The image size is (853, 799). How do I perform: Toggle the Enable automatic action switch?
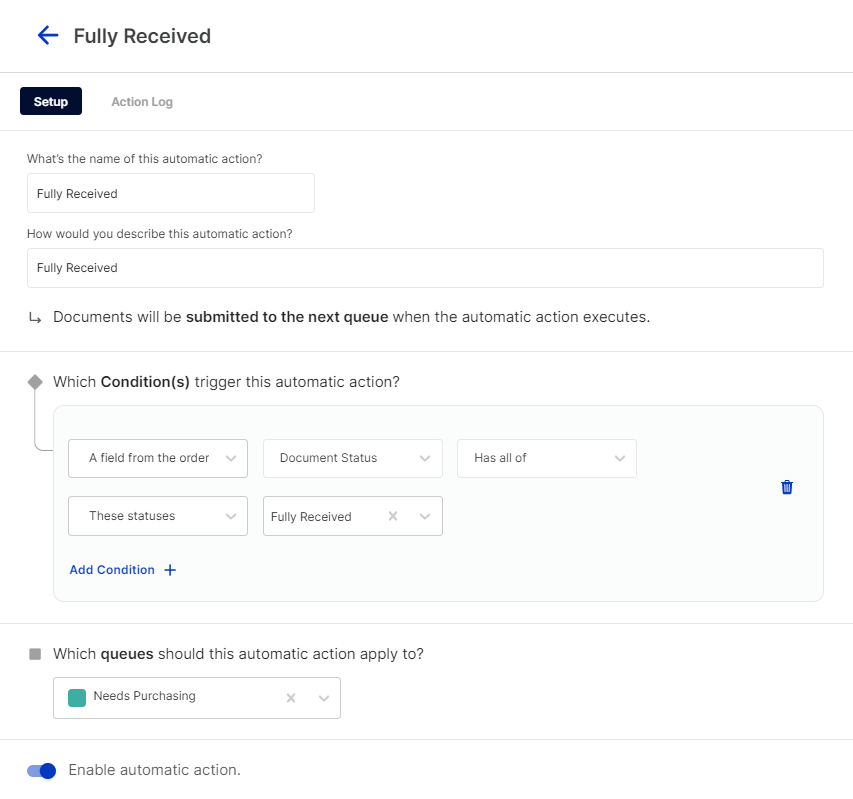pos(42,770)
